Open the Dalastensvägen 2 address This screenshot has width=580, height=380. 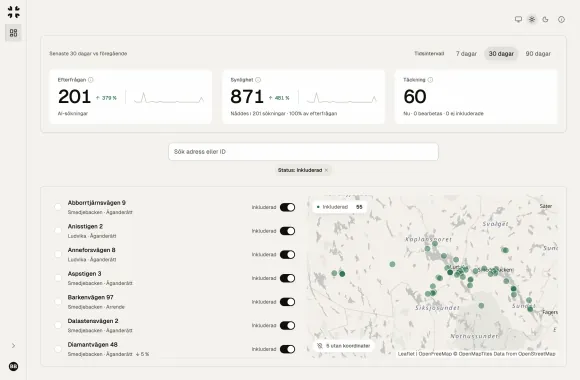(x=93, y=321)
